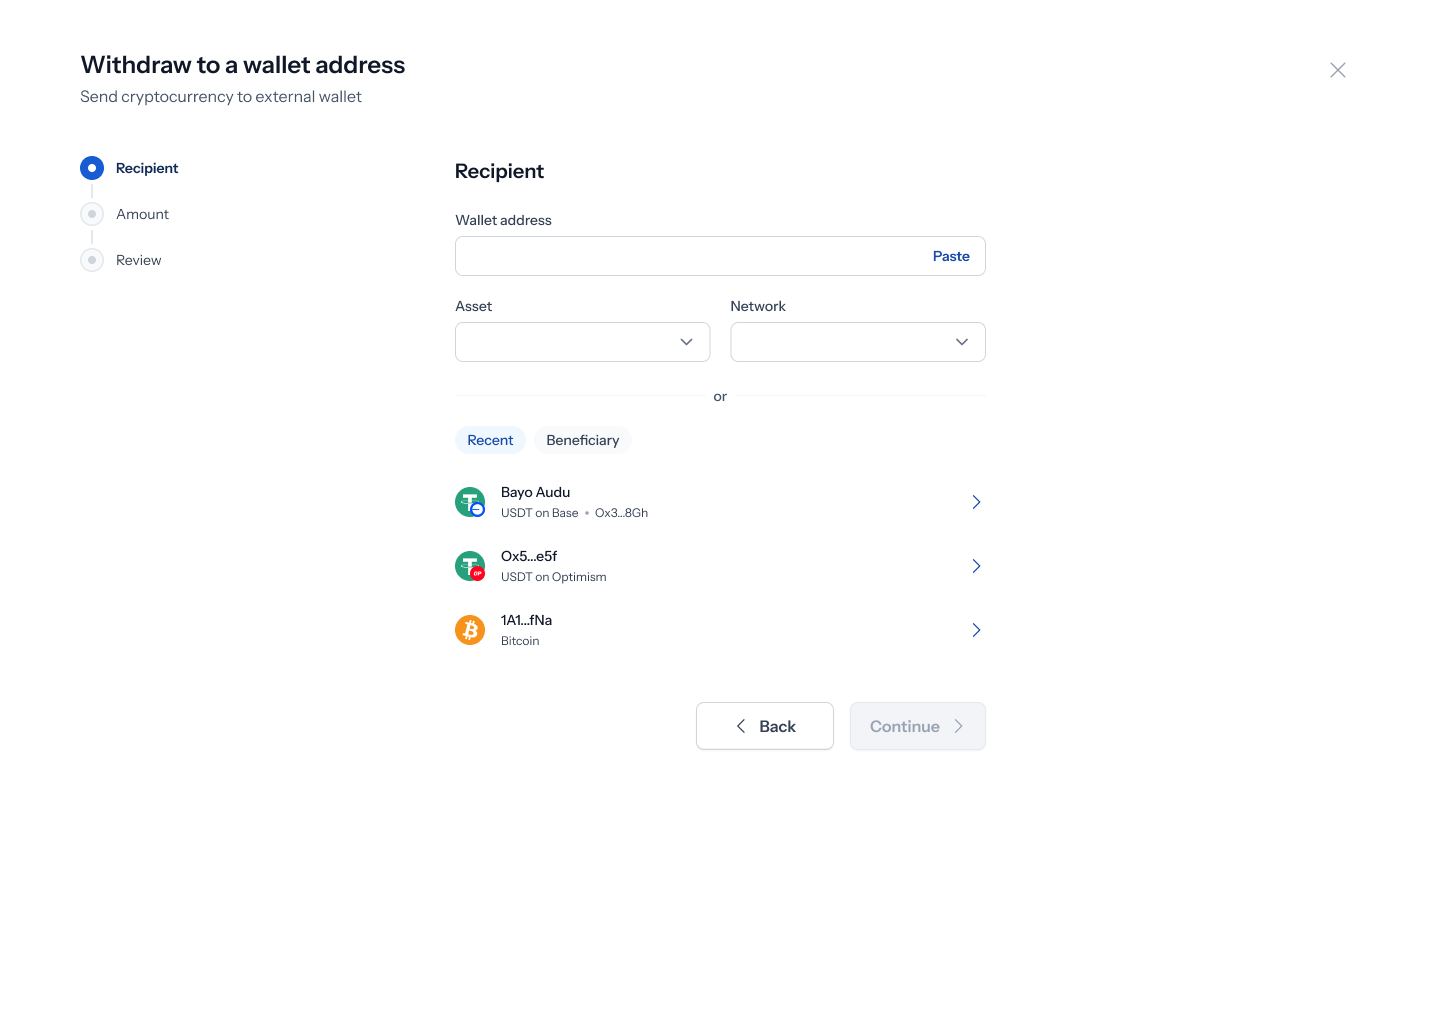Click the USDT on Base coin icon
Screen dimensions: 1440x1024
[x=470, y=502]
